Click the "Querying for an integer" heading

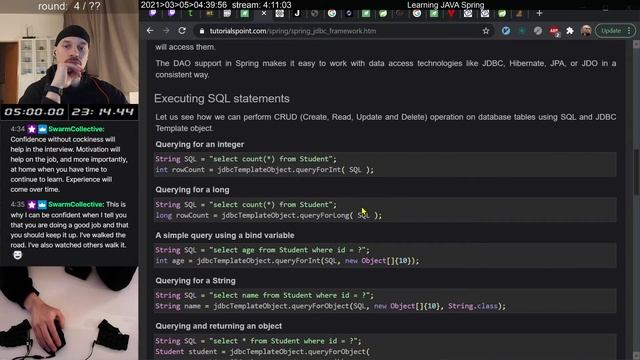click(x=200, y=144)
